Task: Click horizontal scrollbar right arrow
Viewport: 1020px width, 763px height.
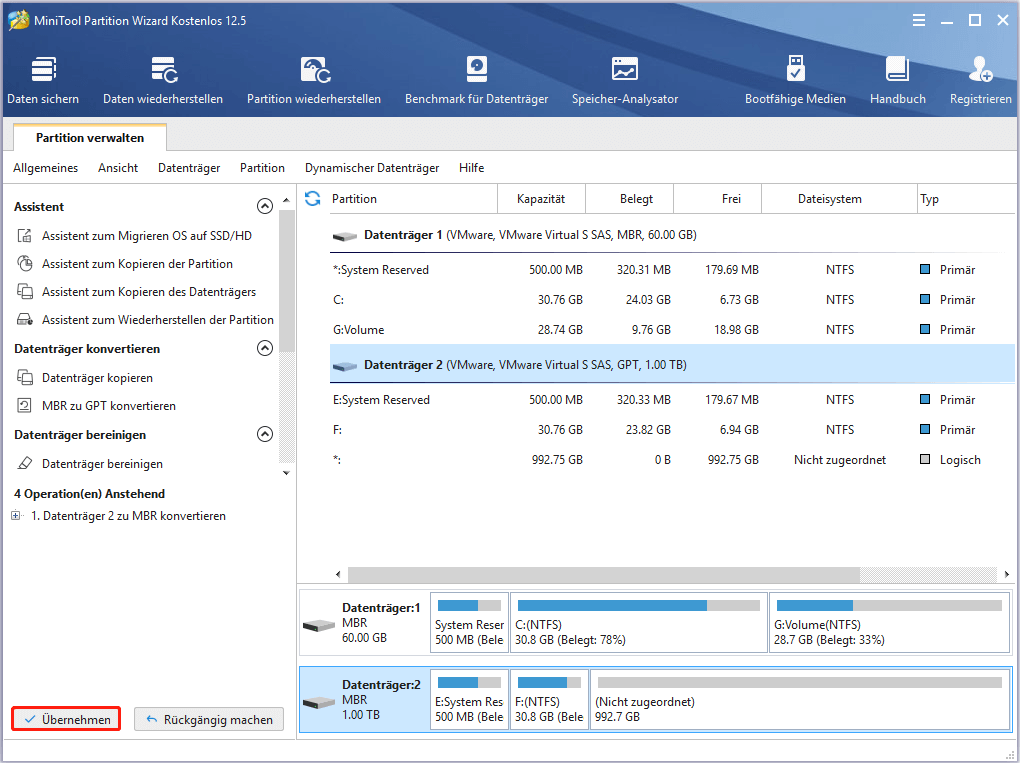Action: coord(1006,574)
